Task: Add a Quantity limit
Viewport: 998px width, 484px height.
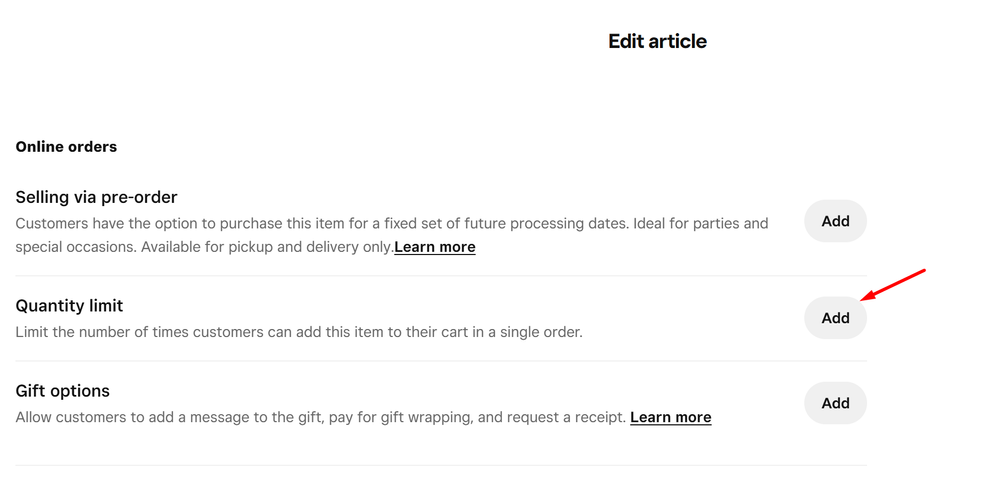Action: coord(835,318)
